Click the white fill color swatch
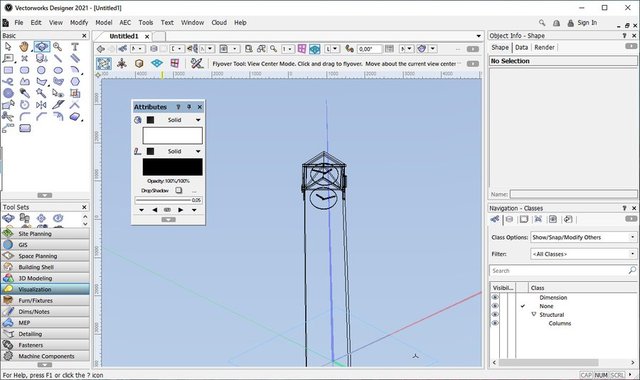 pos(172,136)
